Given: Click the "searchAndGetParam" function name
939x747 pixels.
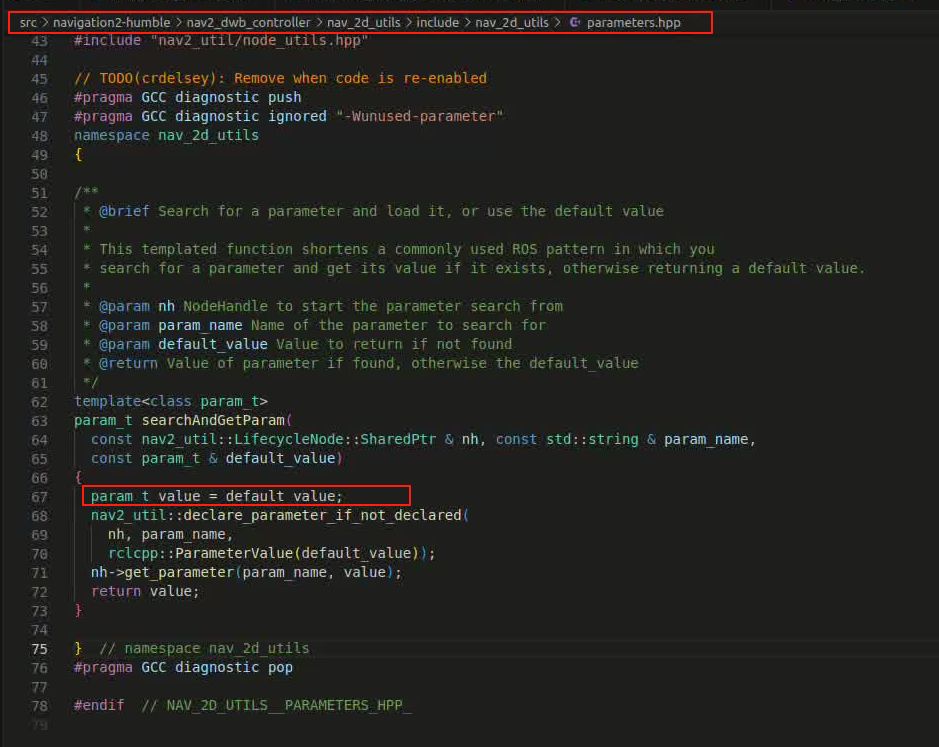Looking at the screenshot, I should (x=213, y=421).
